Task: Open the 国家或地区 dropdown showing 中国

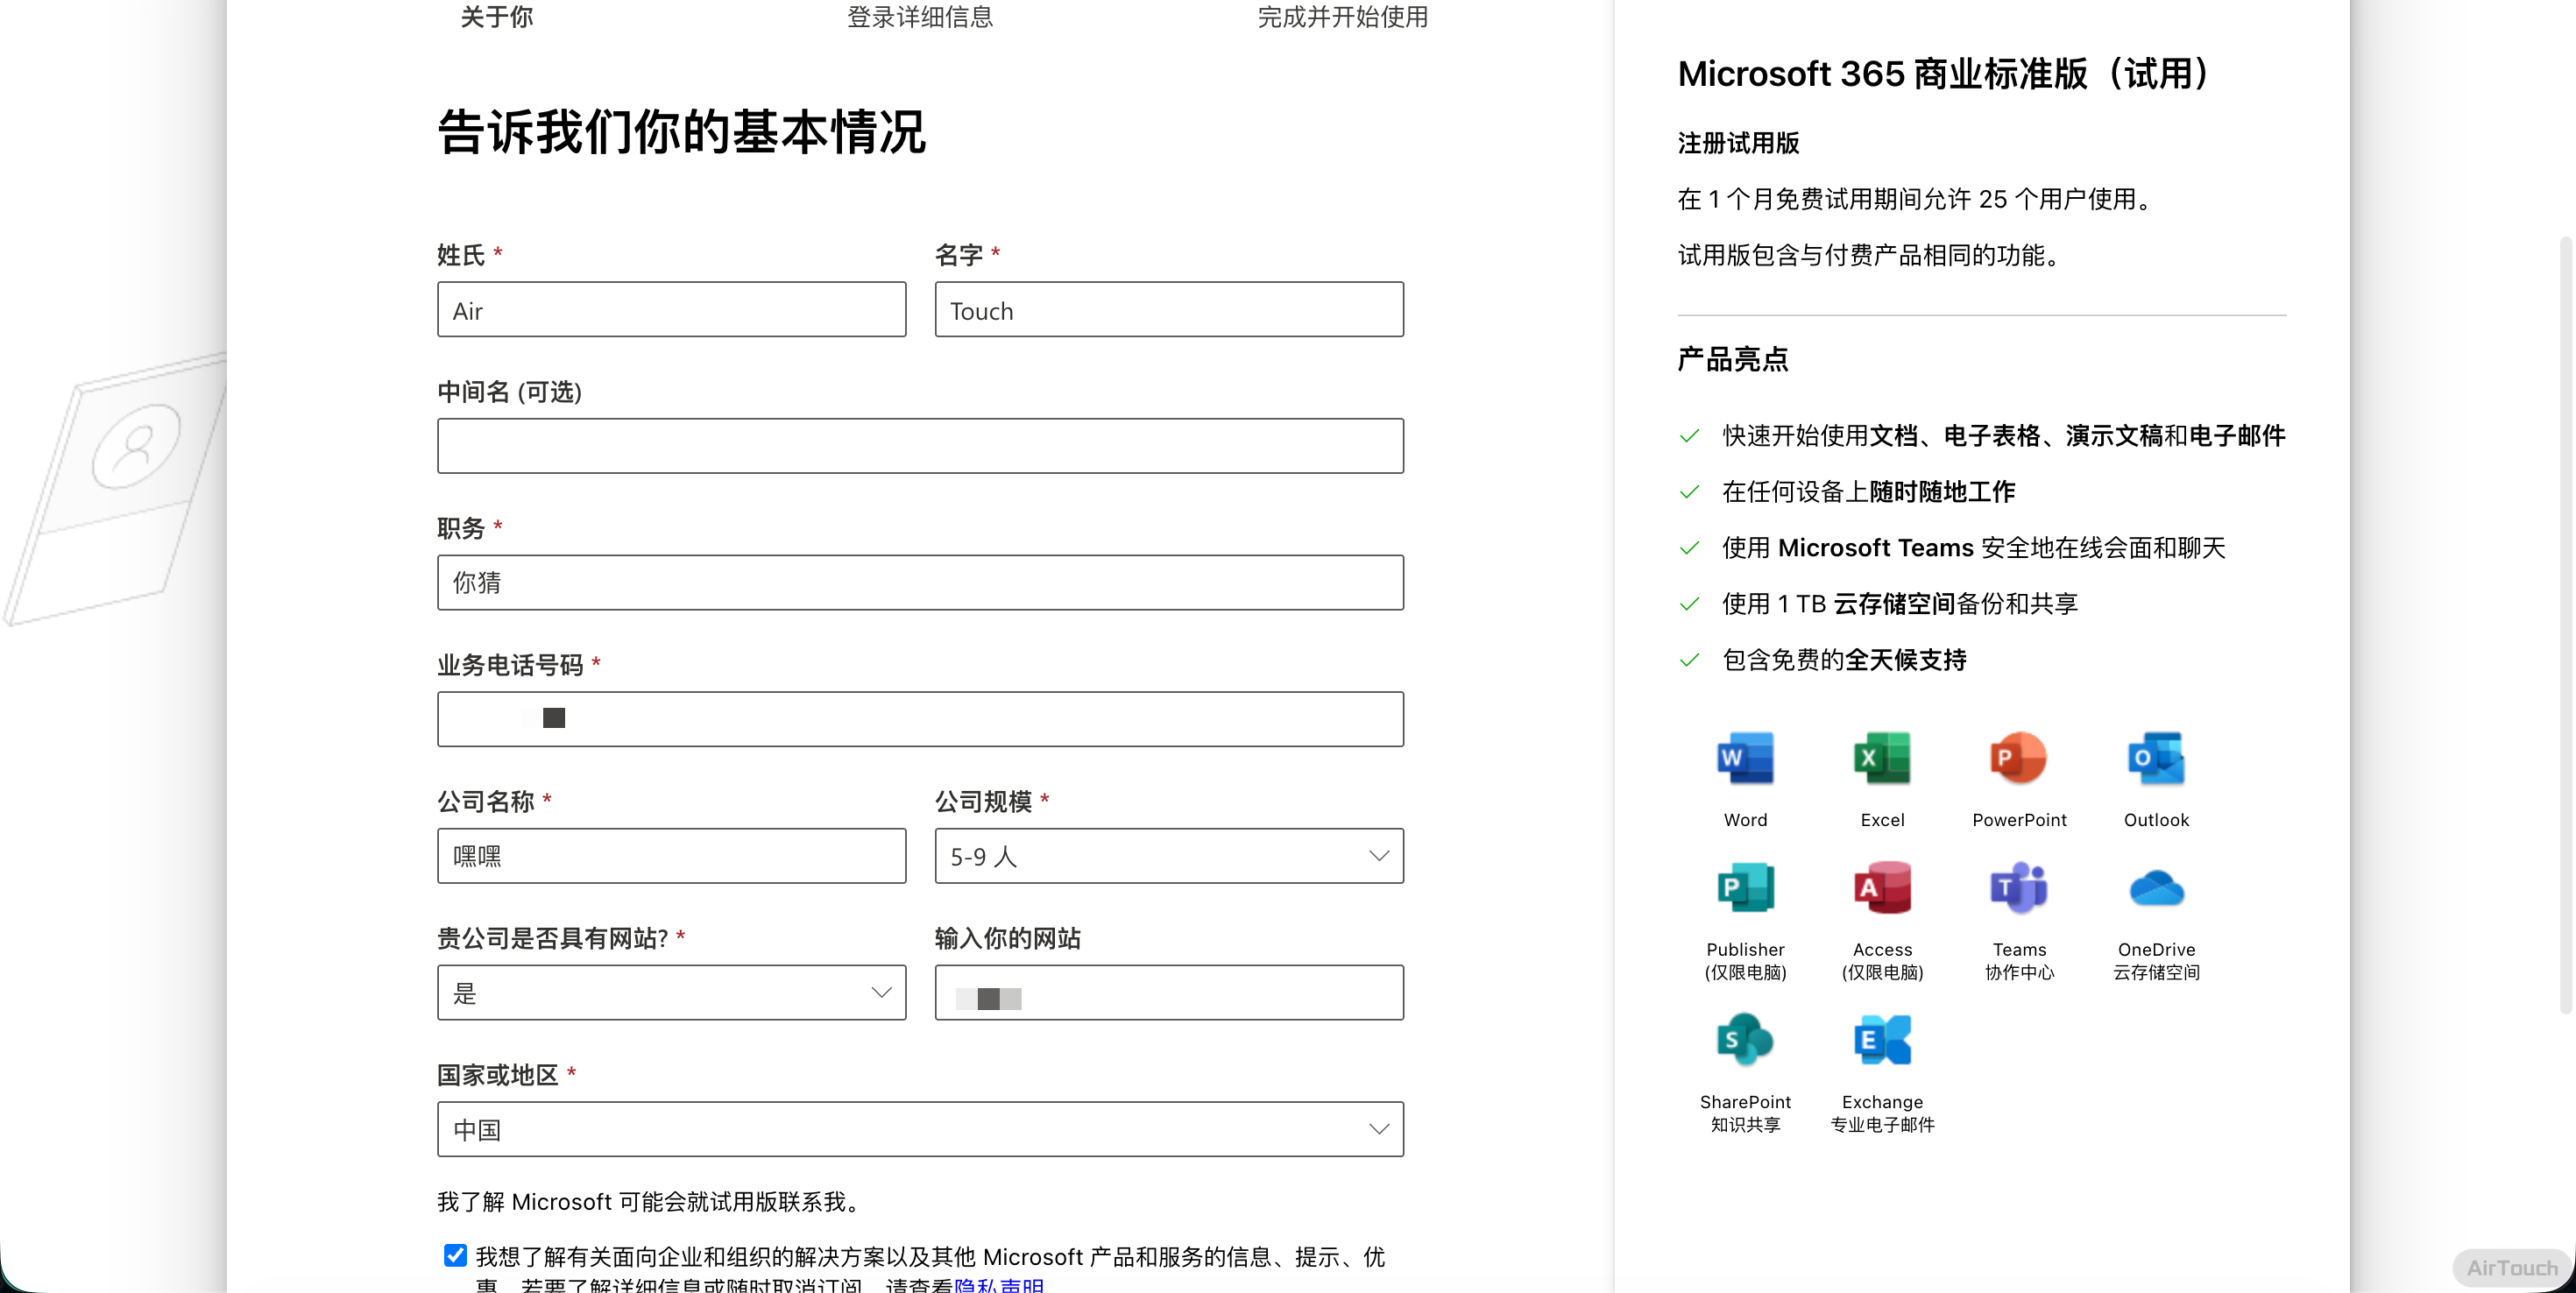Action: [x=920, y=1130]
